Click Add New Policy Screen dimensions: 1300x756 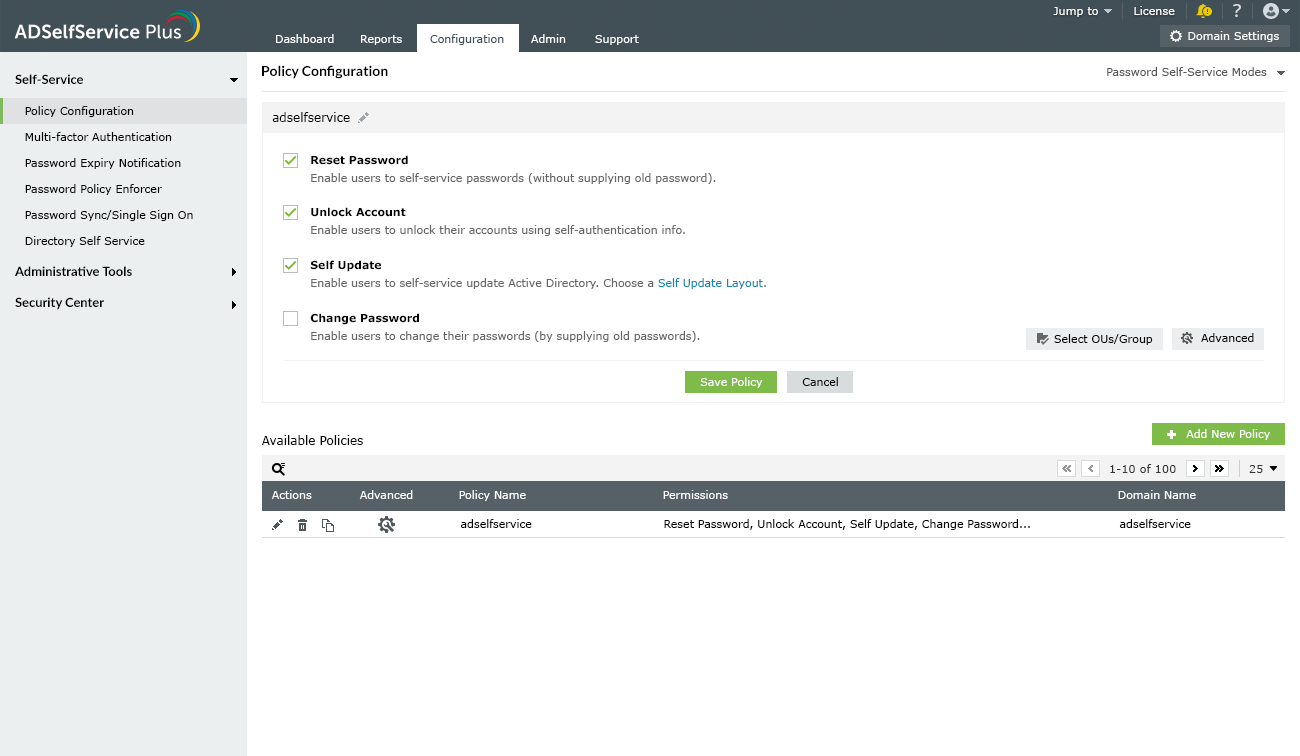(1218, 434)
